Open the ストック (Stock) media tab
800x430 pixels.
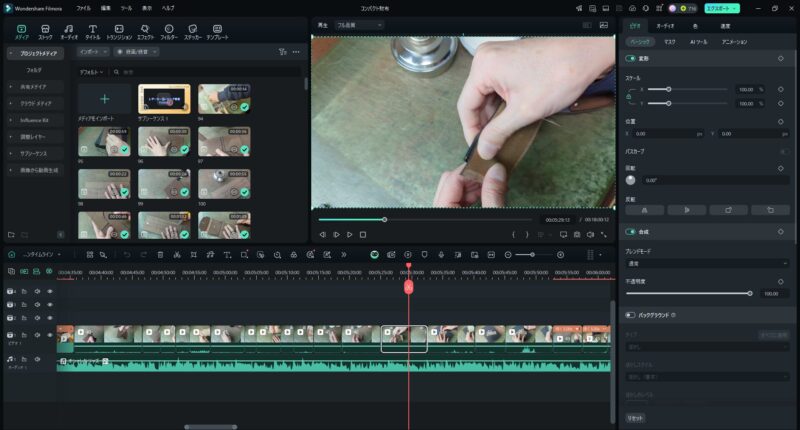(45, 32)
